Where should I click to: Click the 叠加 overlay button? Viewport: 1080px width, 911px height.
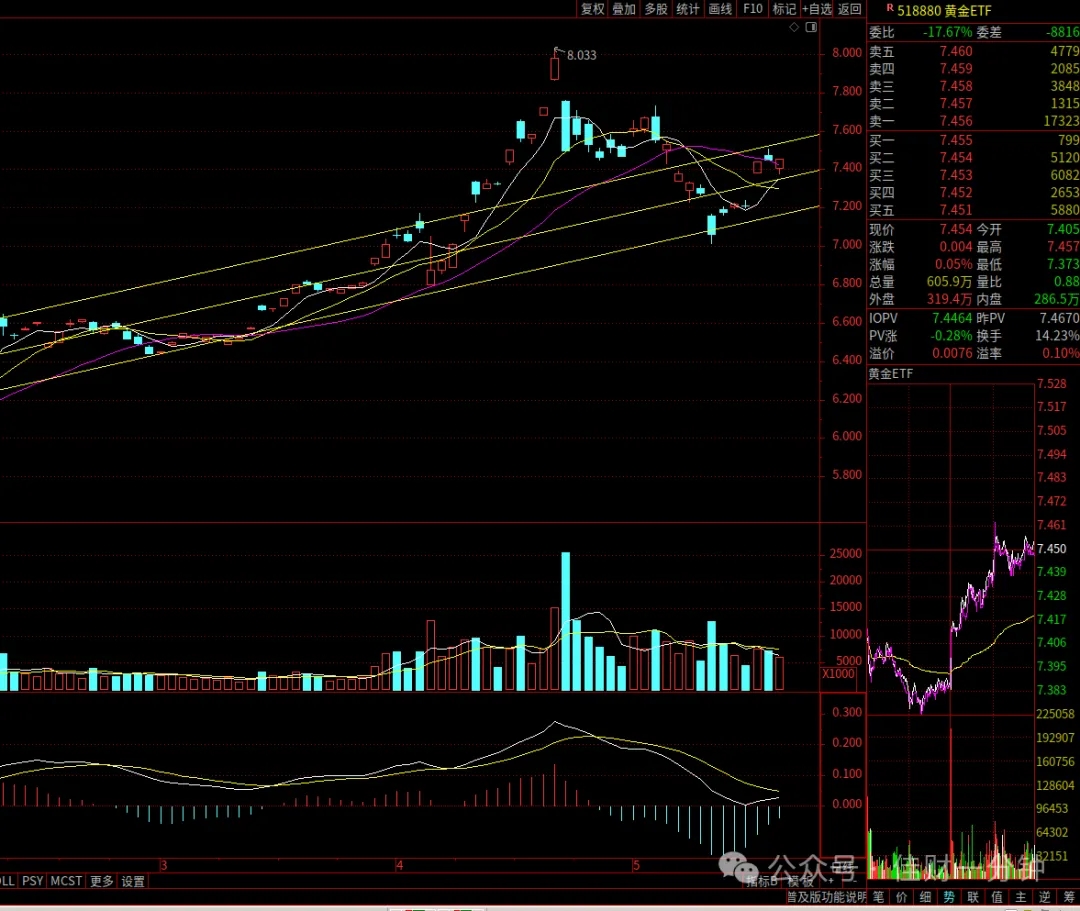tap(624, 9)
